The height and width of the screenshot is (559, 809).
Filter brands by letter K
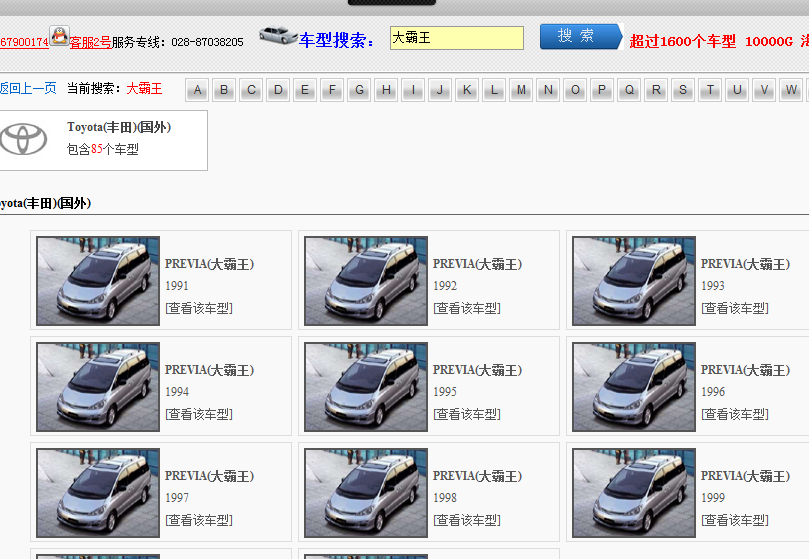pos(467,90)
